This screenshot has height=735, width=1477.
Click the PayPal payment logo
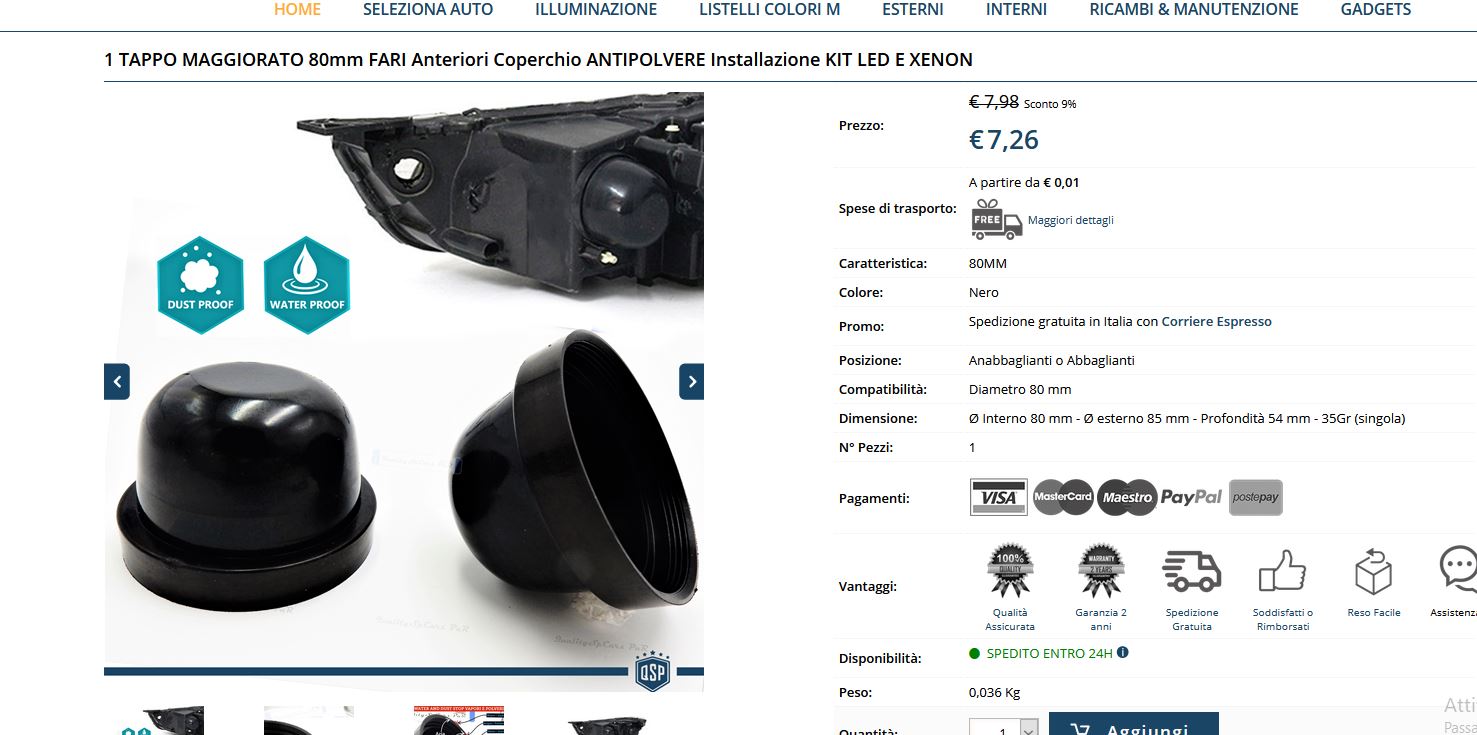pyautogui.click(x=1191, y=497)
